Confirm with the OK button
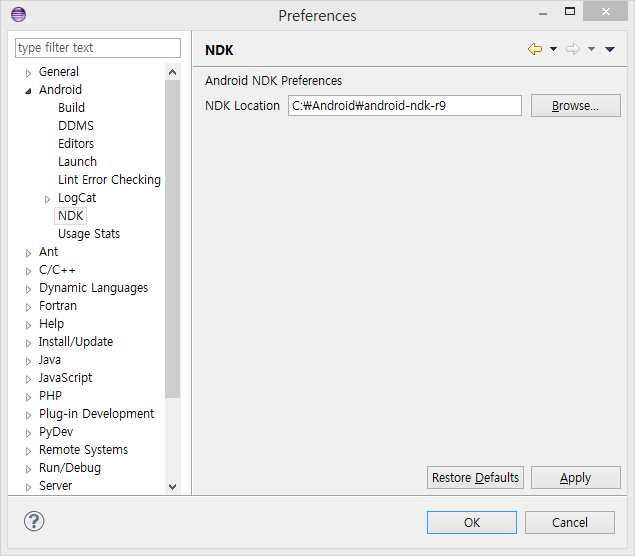635x556 pixels. pos(471,522)
